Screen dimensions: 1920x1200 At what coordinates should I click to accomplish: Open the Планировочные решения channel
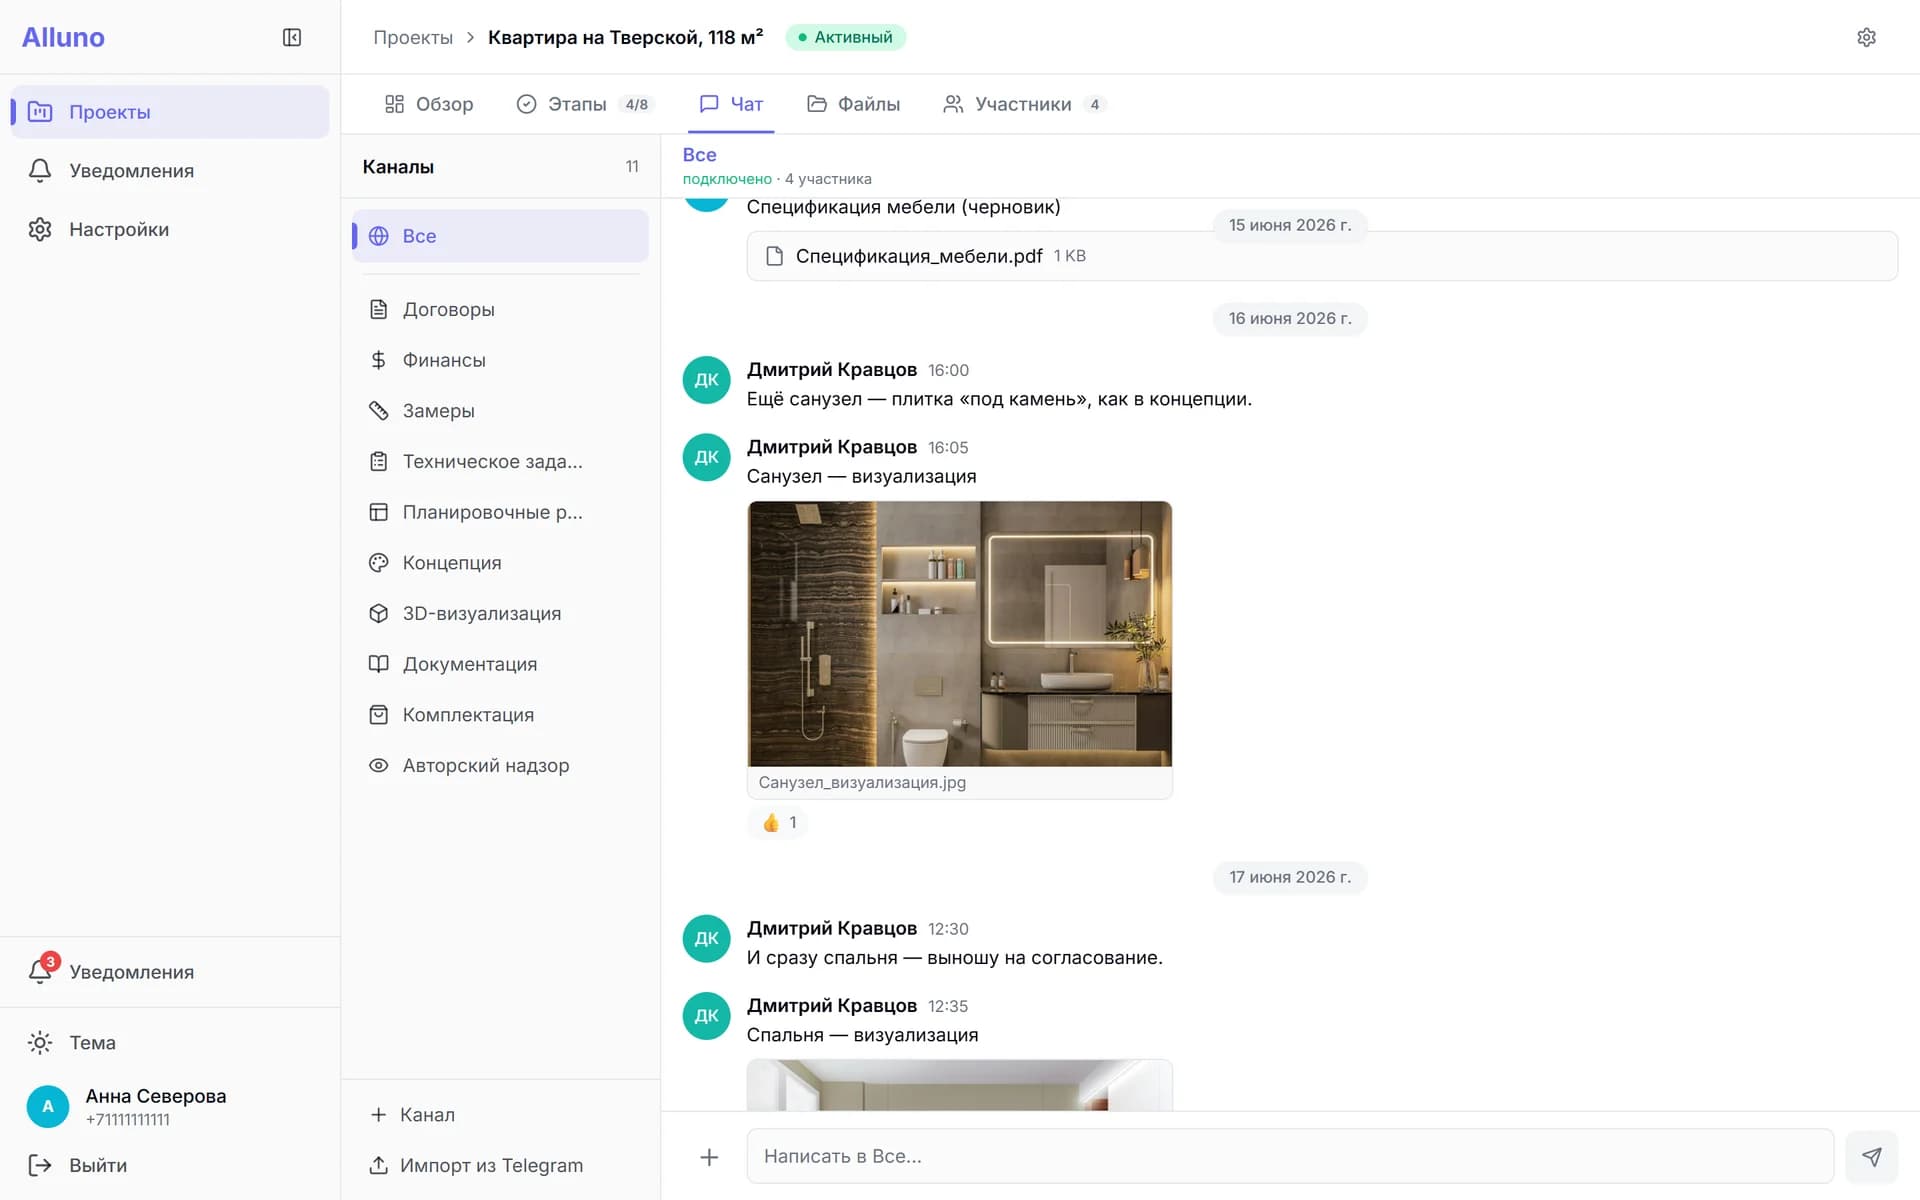500,512
